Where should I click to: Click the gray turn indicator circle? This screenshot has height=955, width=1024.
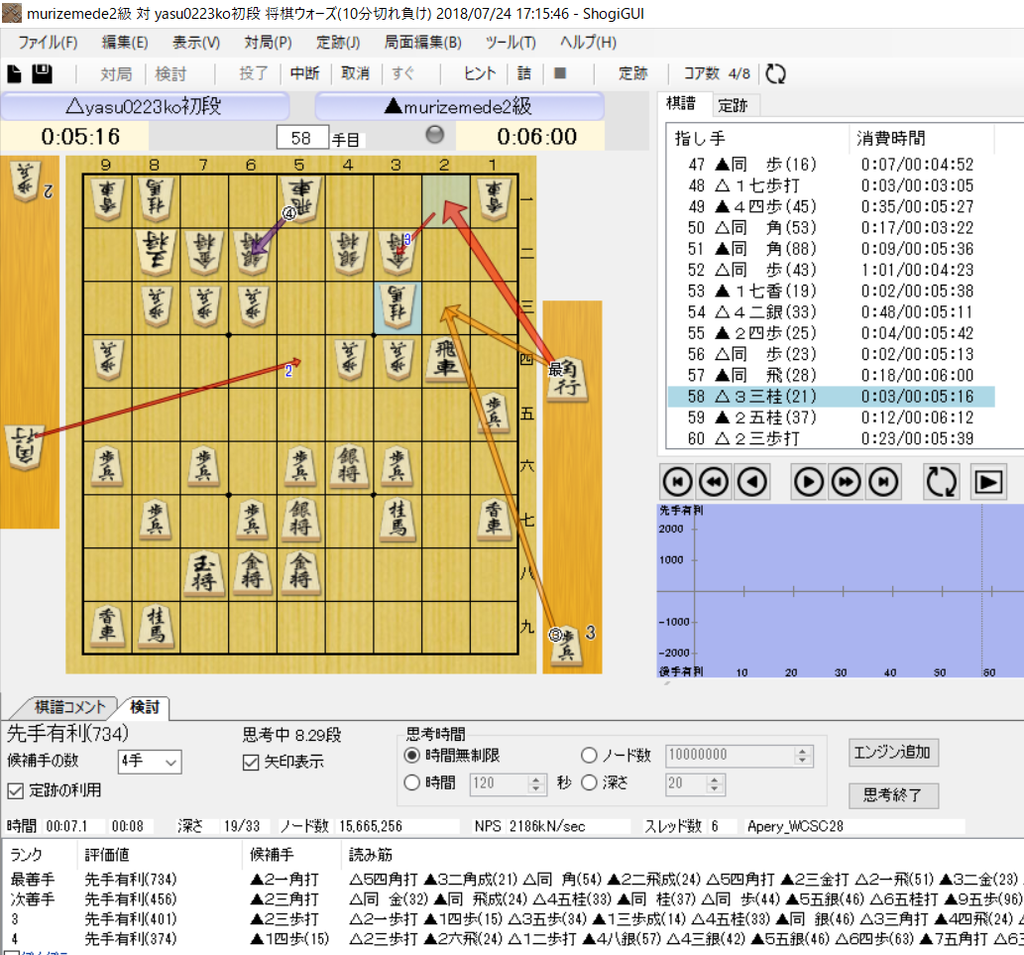(434, 135)
